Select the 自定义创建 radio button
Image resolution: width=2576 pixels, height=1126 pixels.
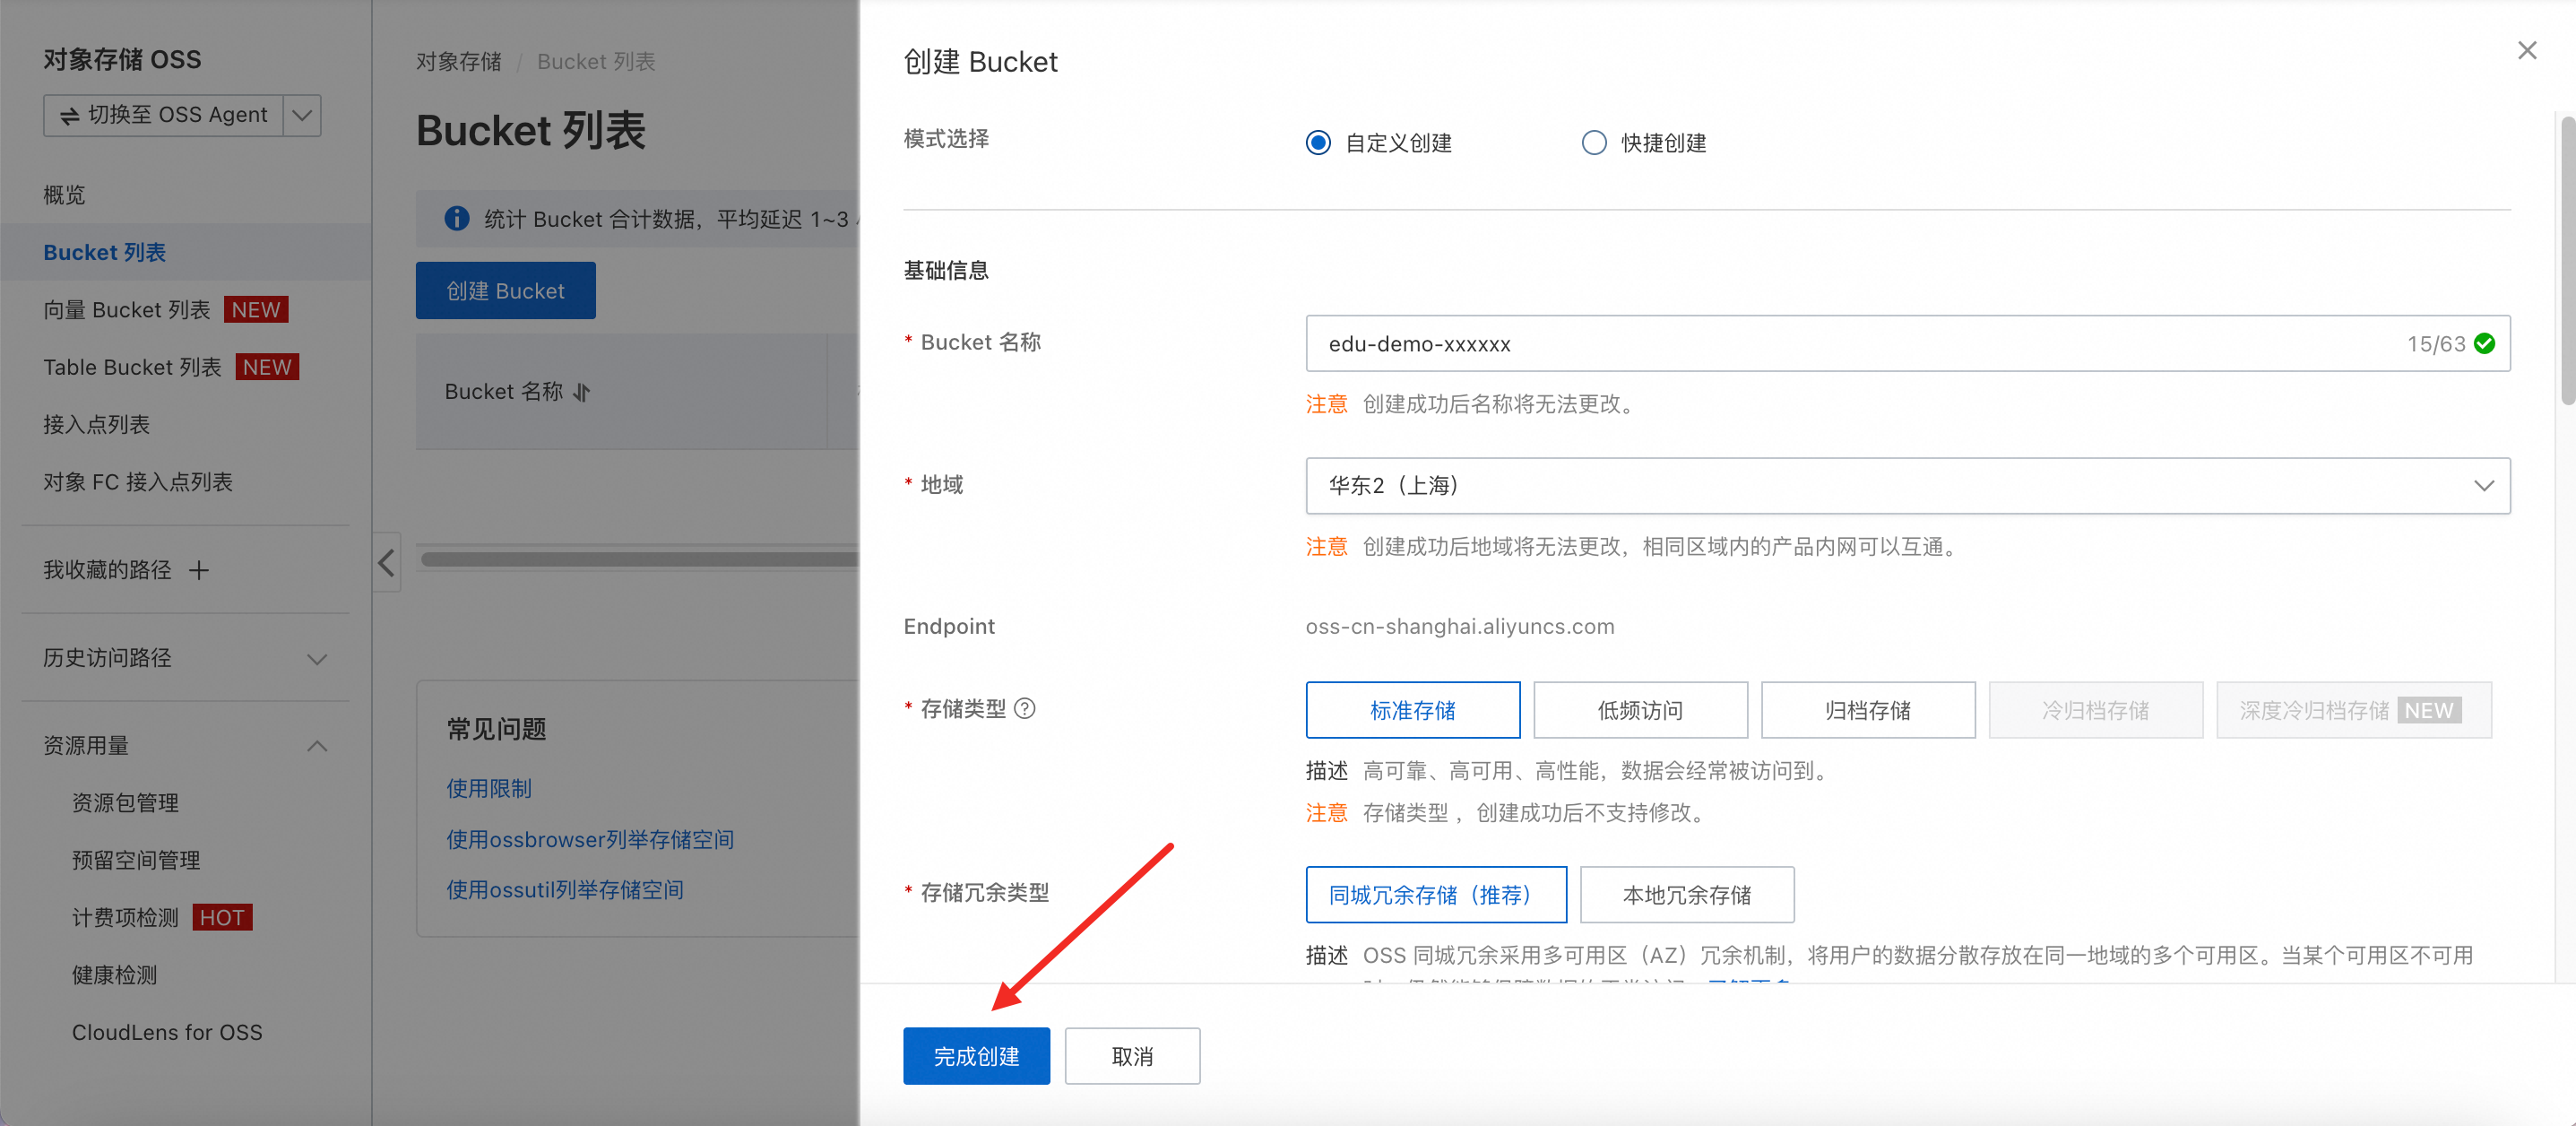(1318, 143)
